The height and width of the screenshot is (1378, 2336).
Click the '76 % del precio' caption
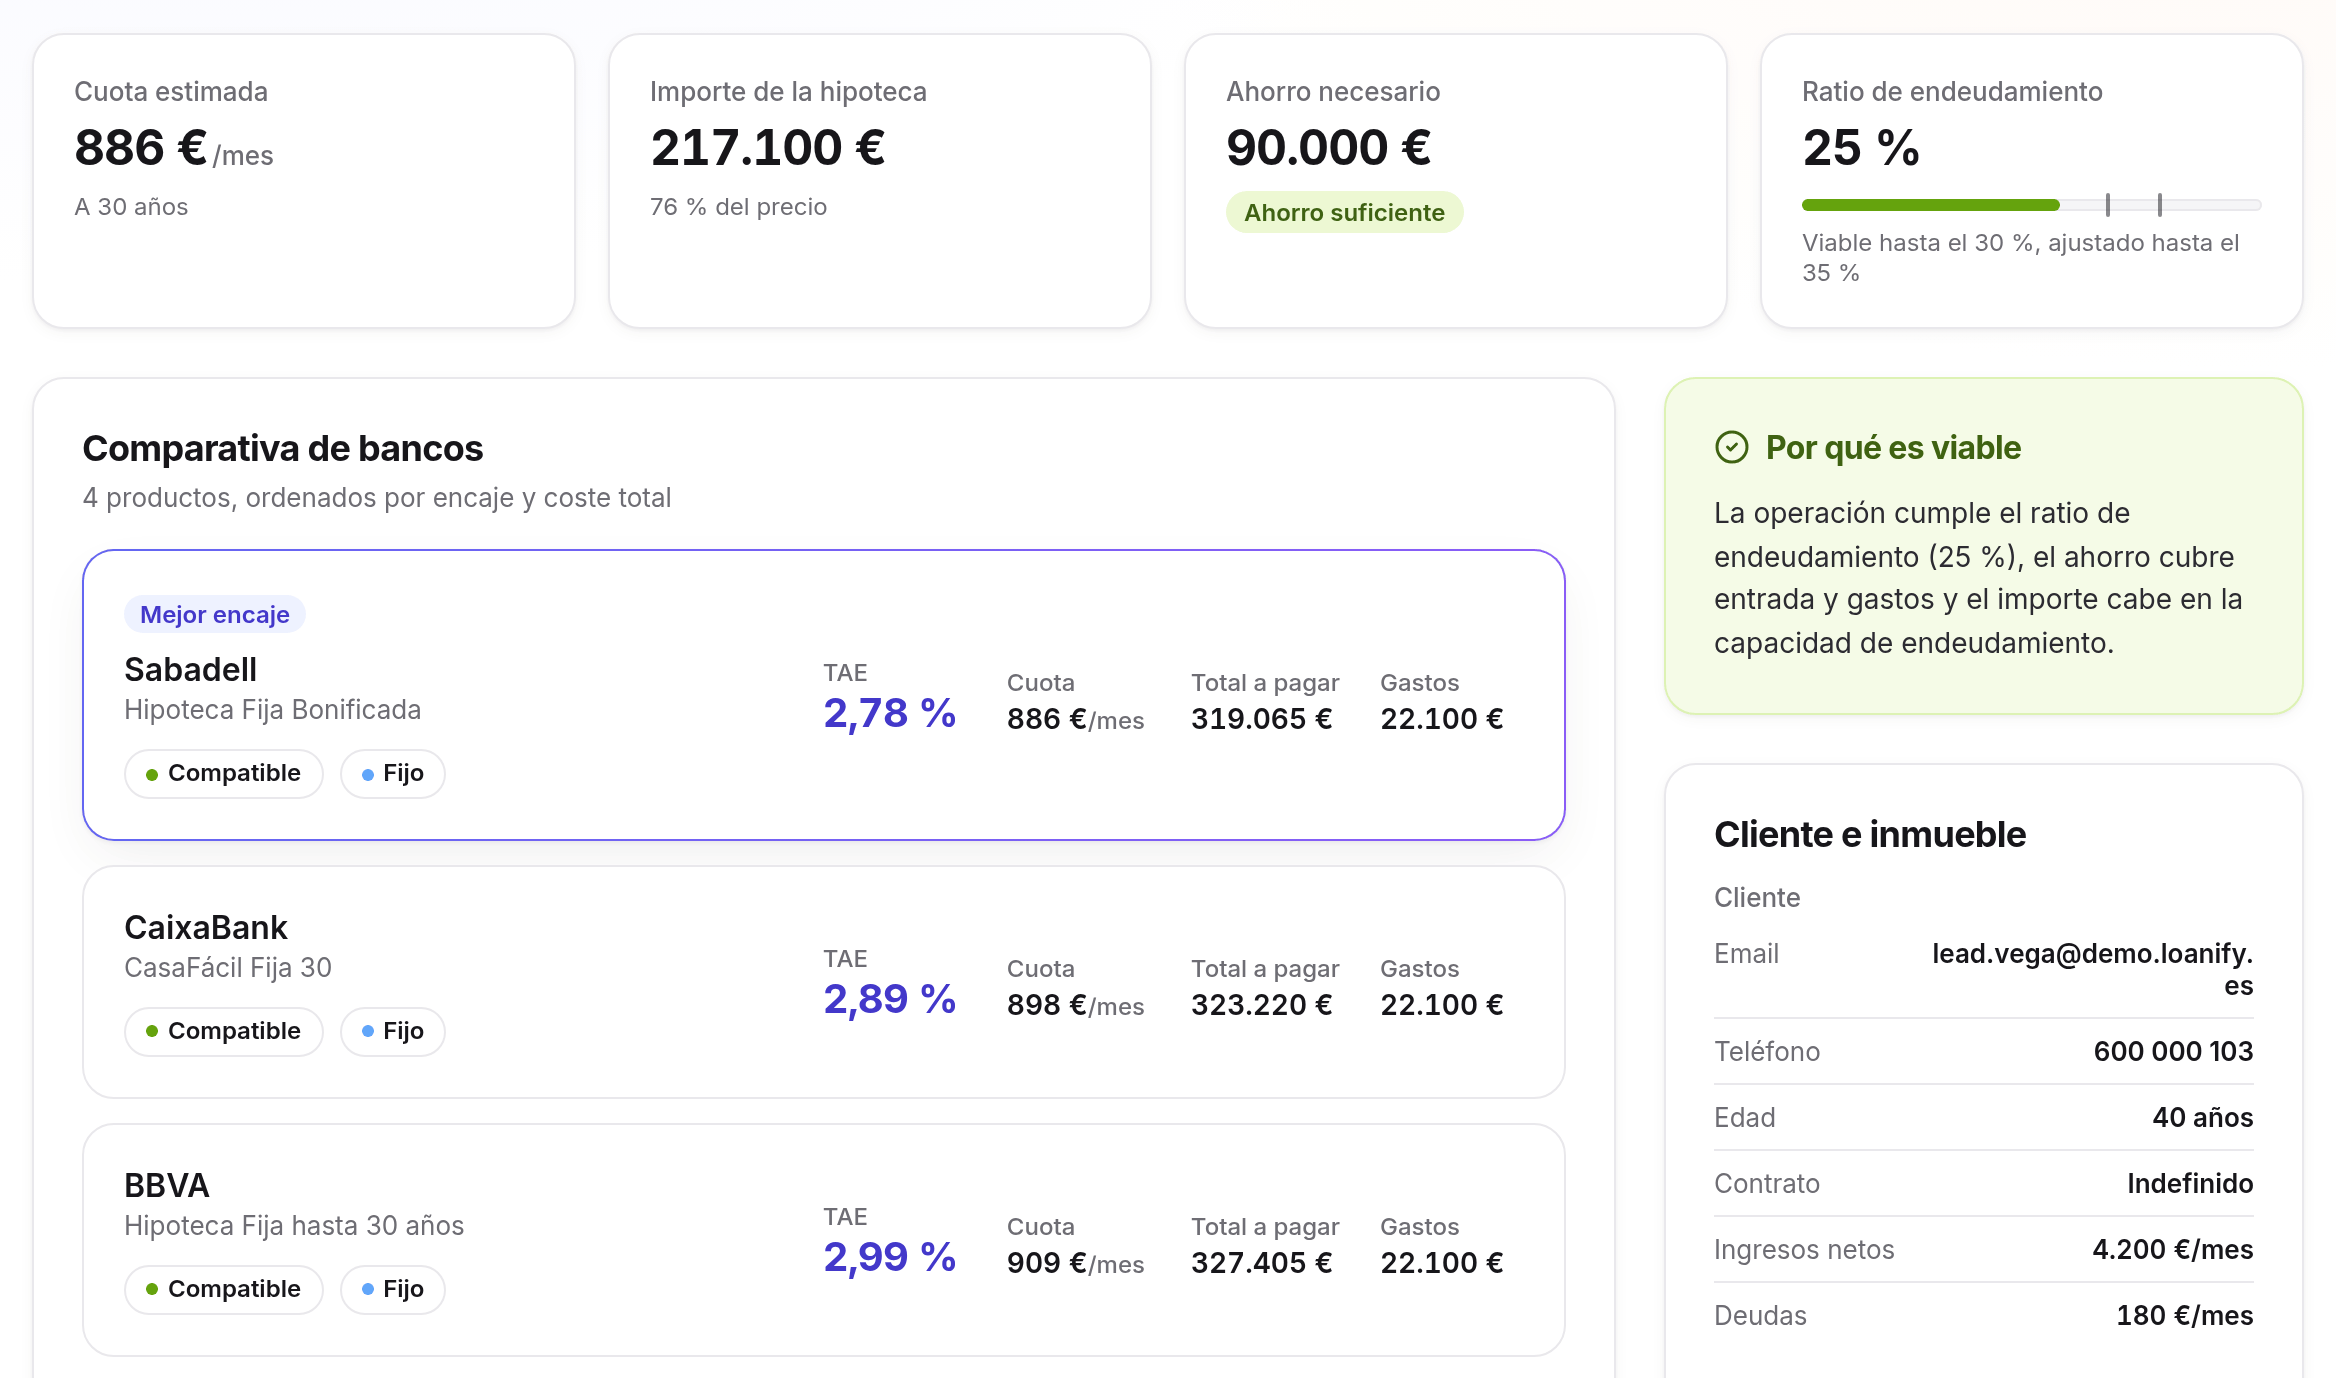(738, 206)
